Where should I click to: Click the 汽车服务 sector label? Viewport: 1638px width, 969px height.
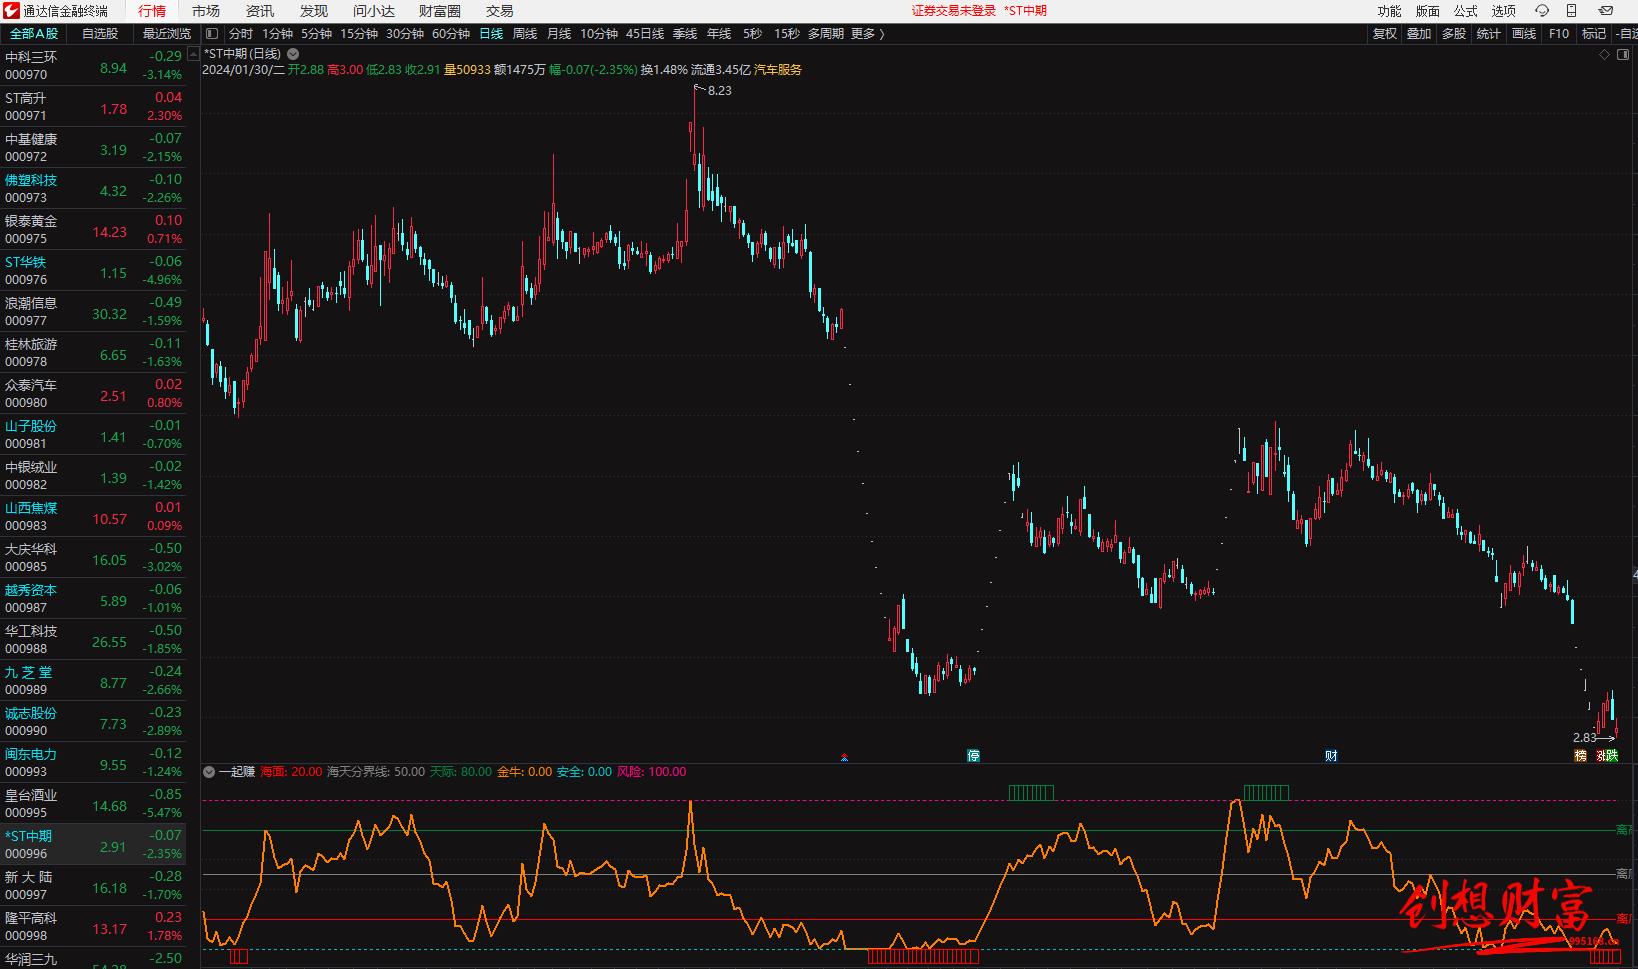pyautogui.click(x=778, y=70)
